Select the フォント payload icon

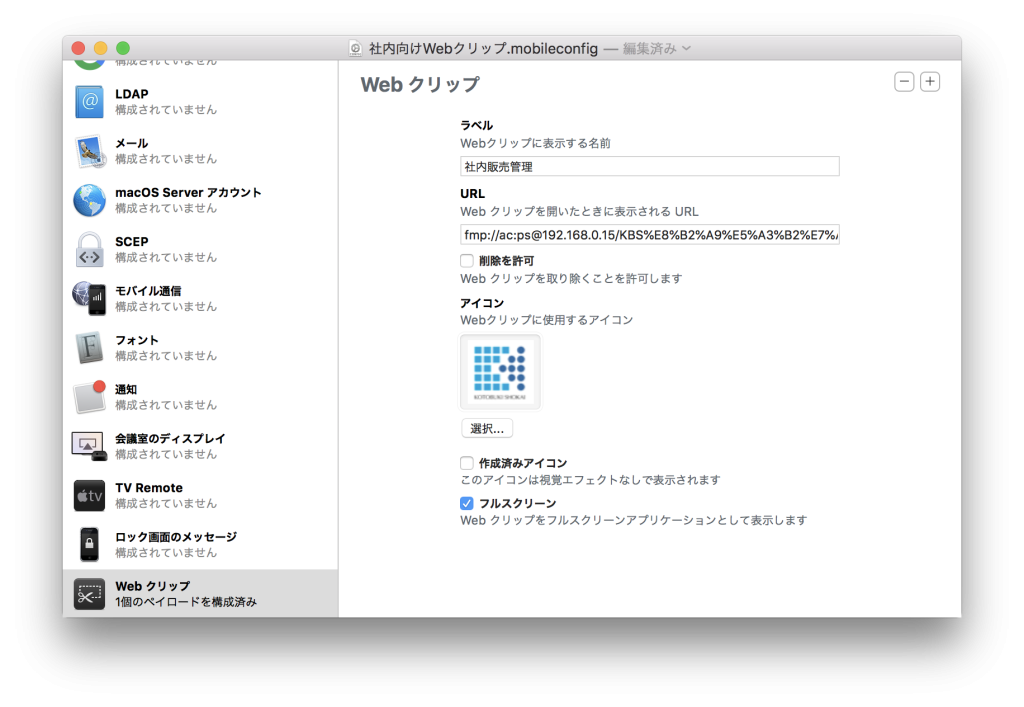[x=89, y=347]
